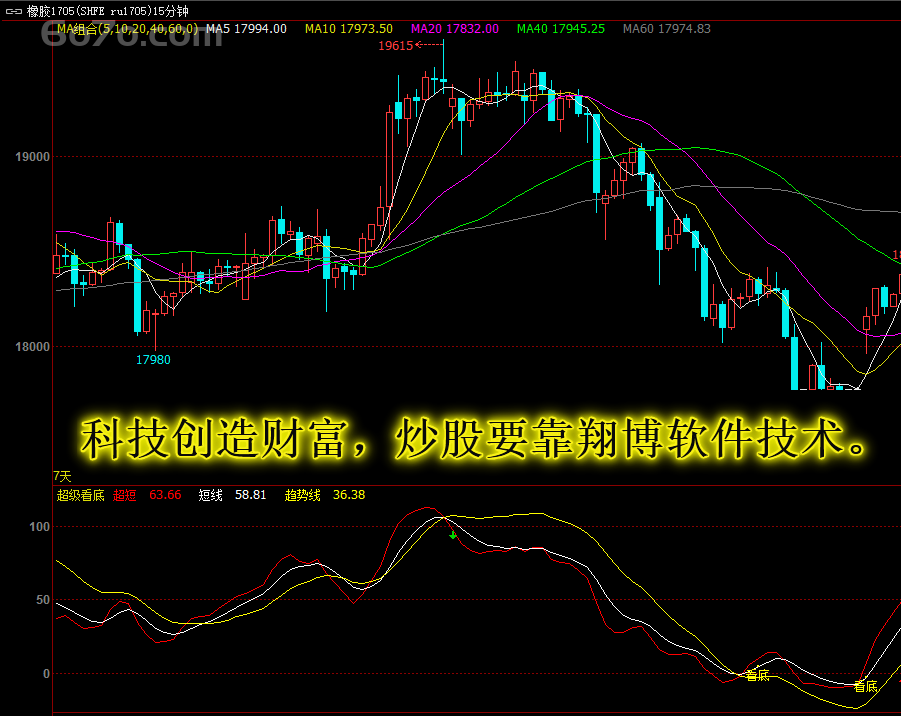Click the 100 level on indicator axis

pyautogui.click(x=40, y=527)
